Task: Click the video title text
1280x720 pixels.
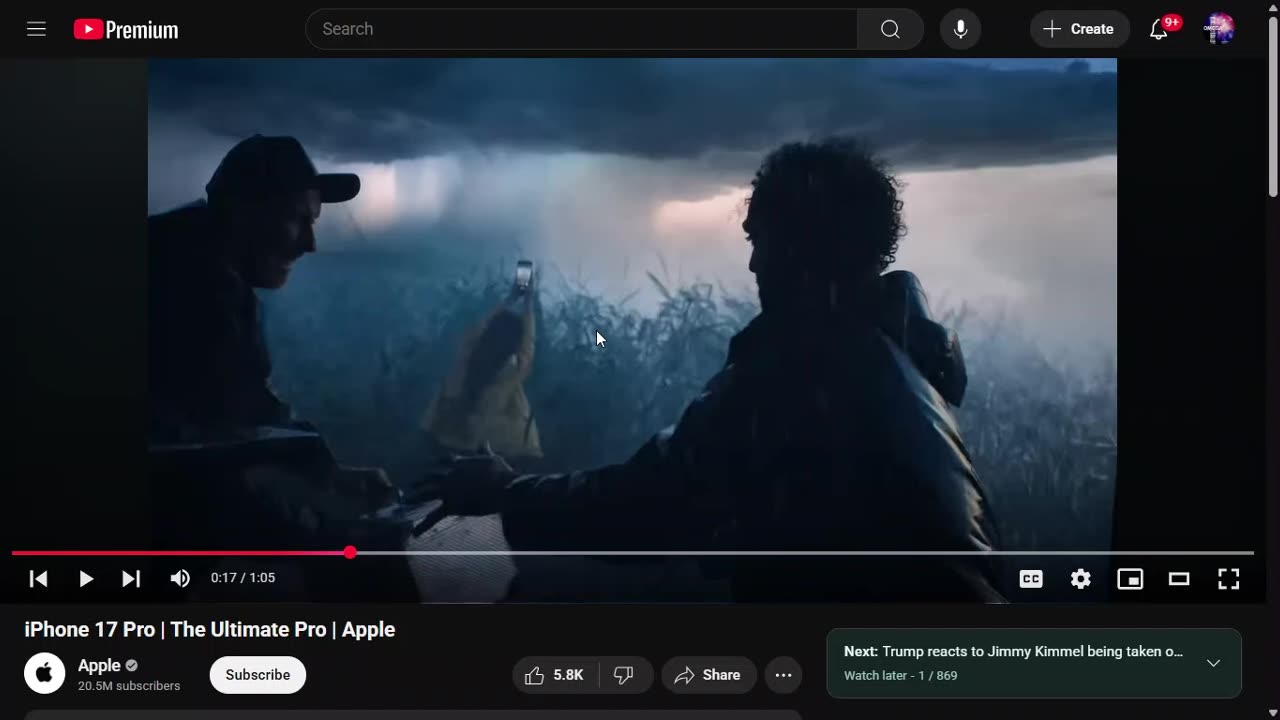Action: pos(210,630)
